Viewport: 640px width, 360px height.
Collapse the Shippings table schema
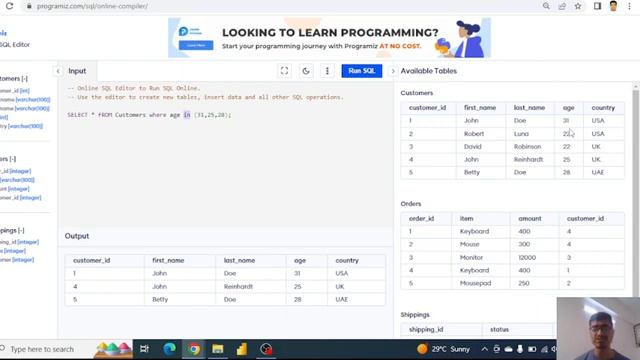click(21, 231)
